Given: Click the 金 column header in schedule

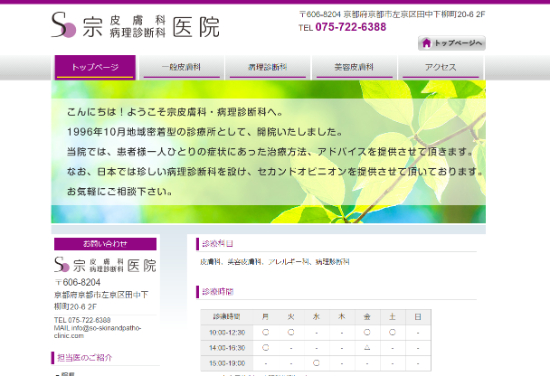Looking at the screenshot, I should click(367, 317).
